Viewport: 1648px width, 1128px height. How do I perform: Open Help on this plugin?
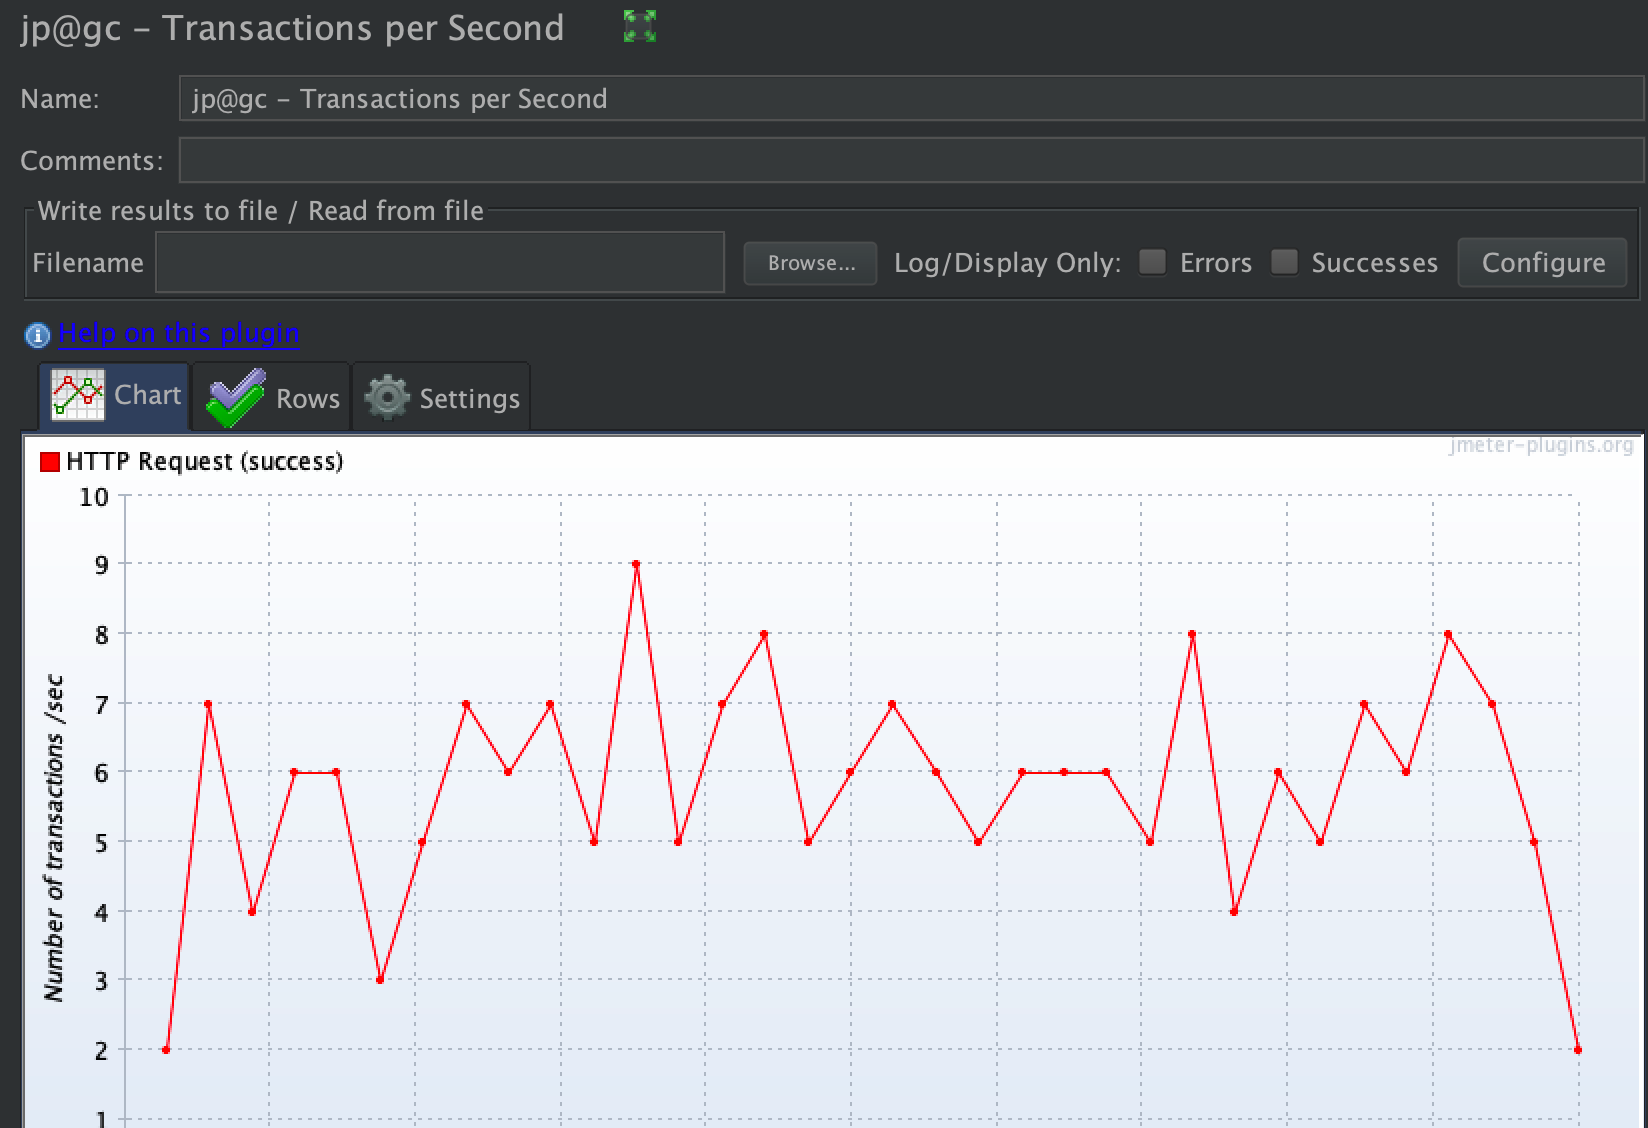(178, 332)
